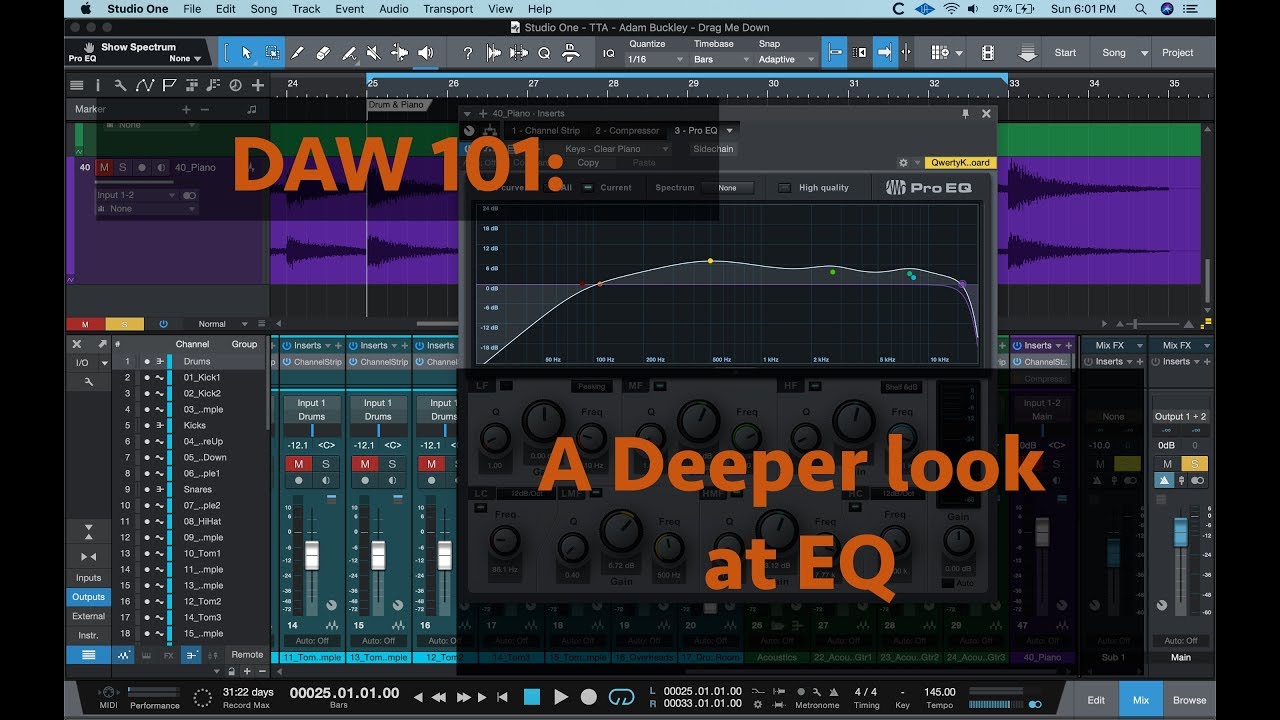This screenshot has width=1280, height=720.
Task: Select the Mute tool
Action: click(x=374, y=53)
